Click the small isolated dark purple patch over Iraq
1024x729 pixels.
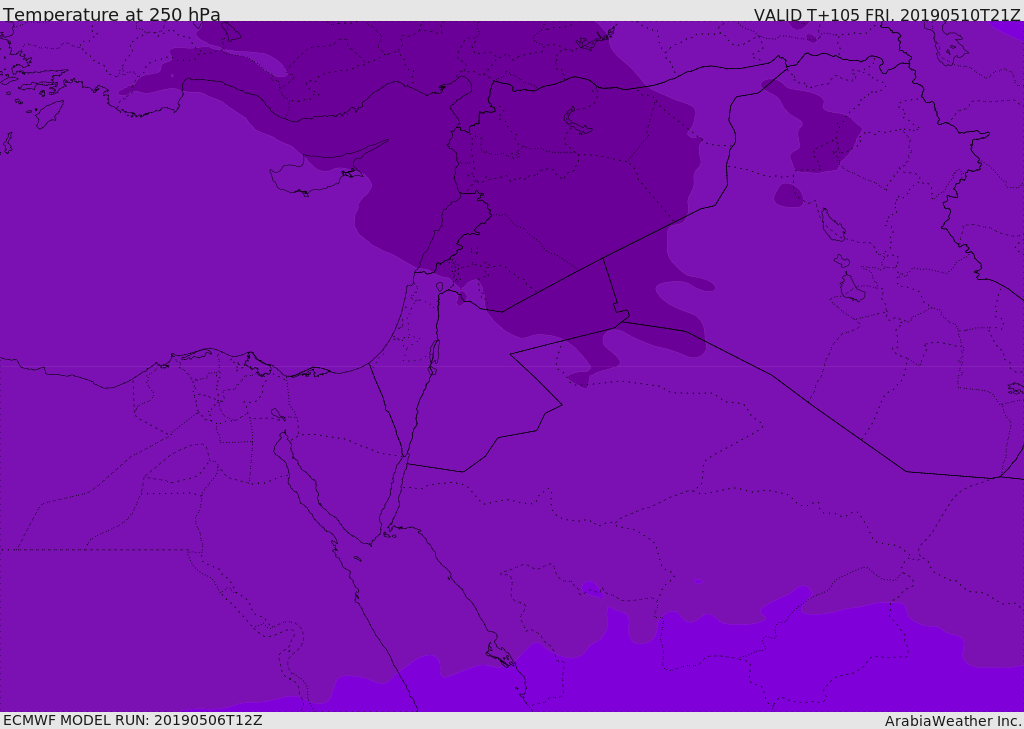(x=789, y=195)
